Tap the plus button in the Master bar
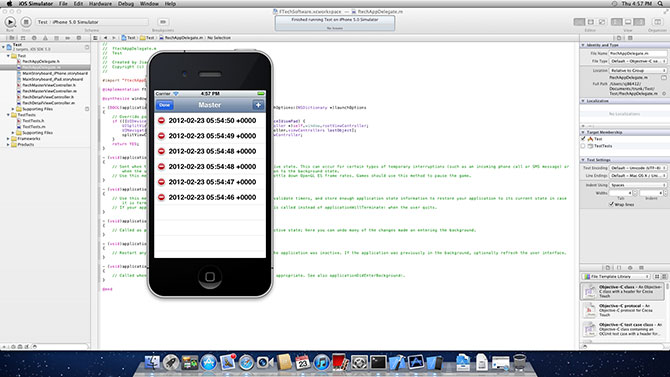The height and width of the screenshot is (377, 670). (x=258, y=105)
